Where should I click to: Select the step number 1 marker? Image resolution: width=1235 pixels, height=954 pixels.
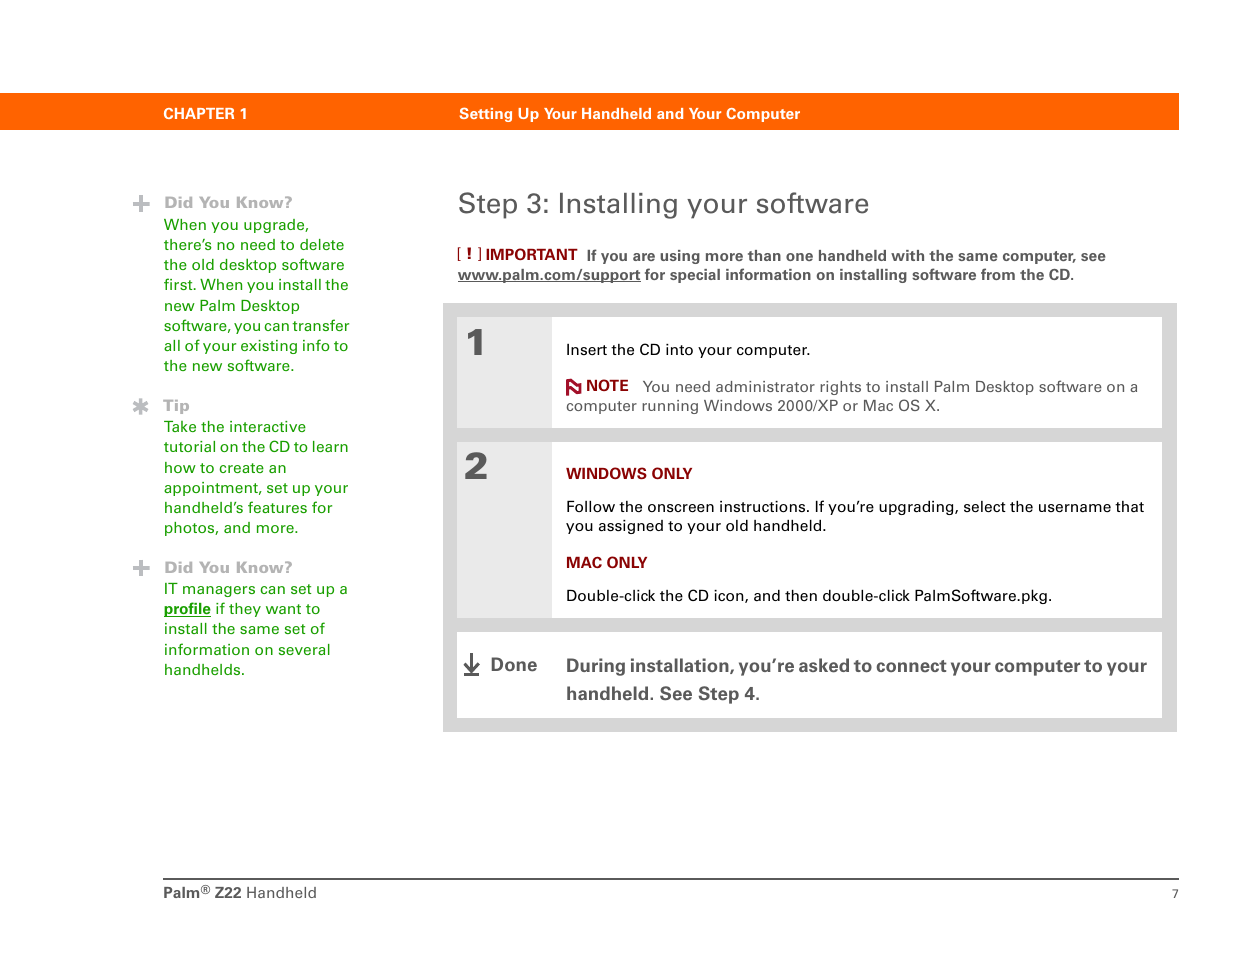[x=476, y=343]
